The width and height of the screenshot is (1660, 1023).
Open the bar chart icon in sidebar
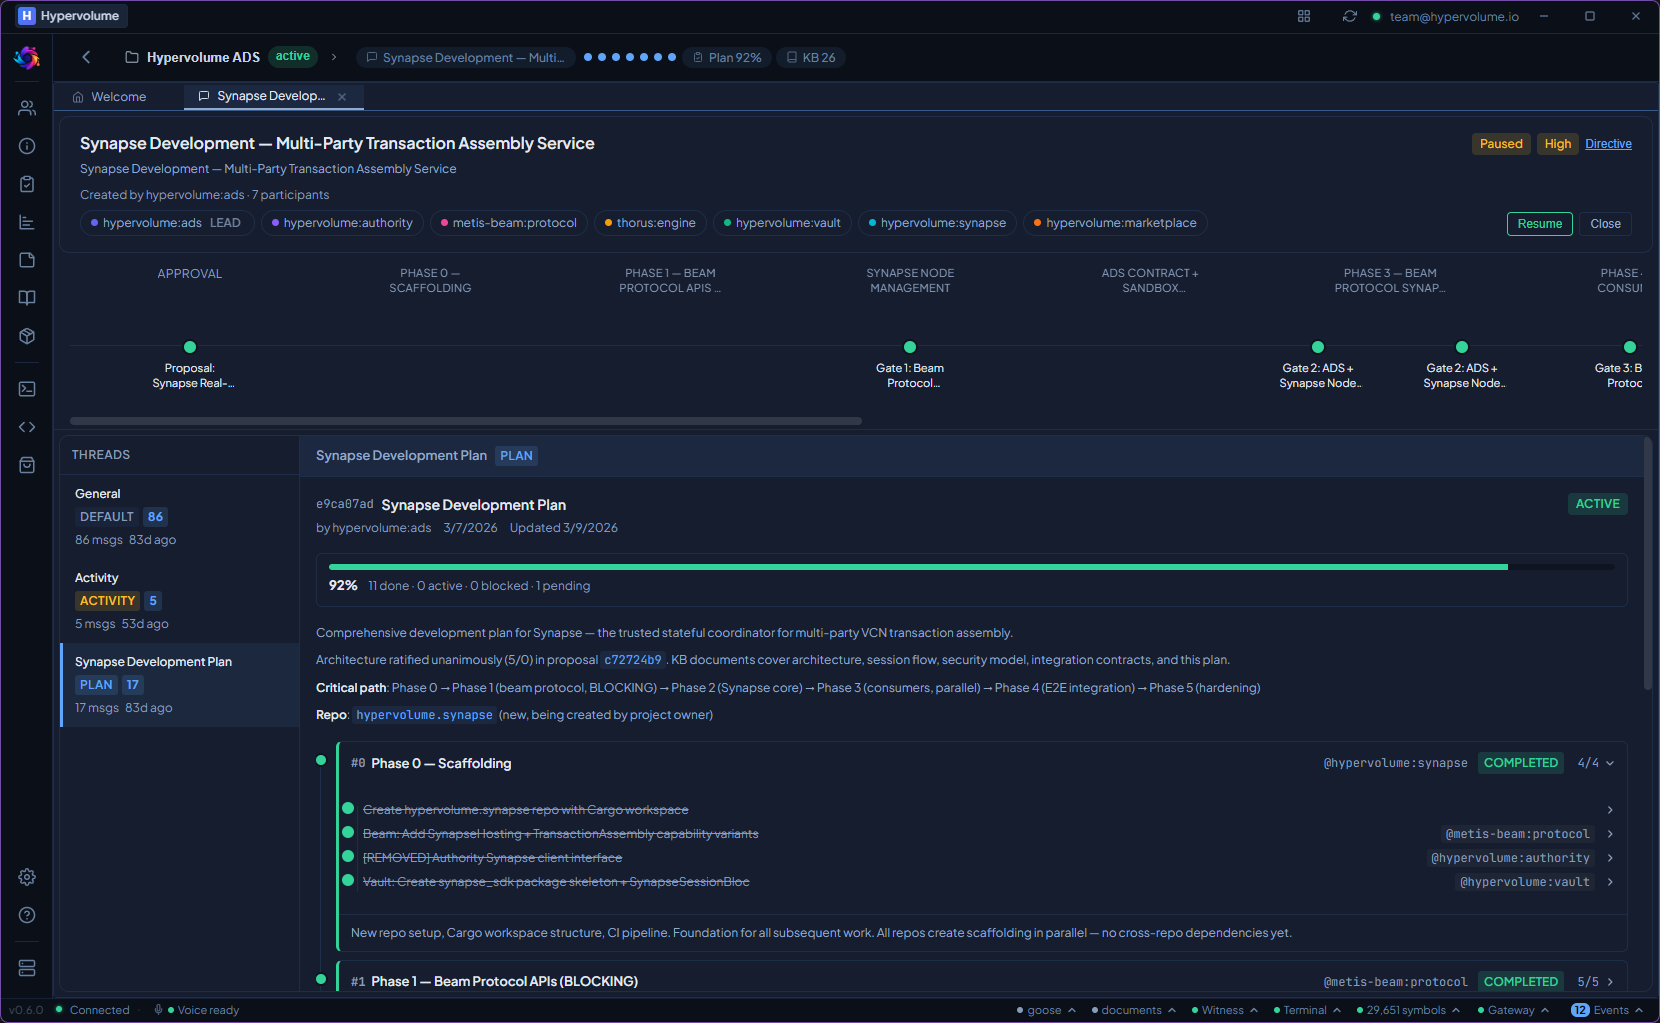27,222
